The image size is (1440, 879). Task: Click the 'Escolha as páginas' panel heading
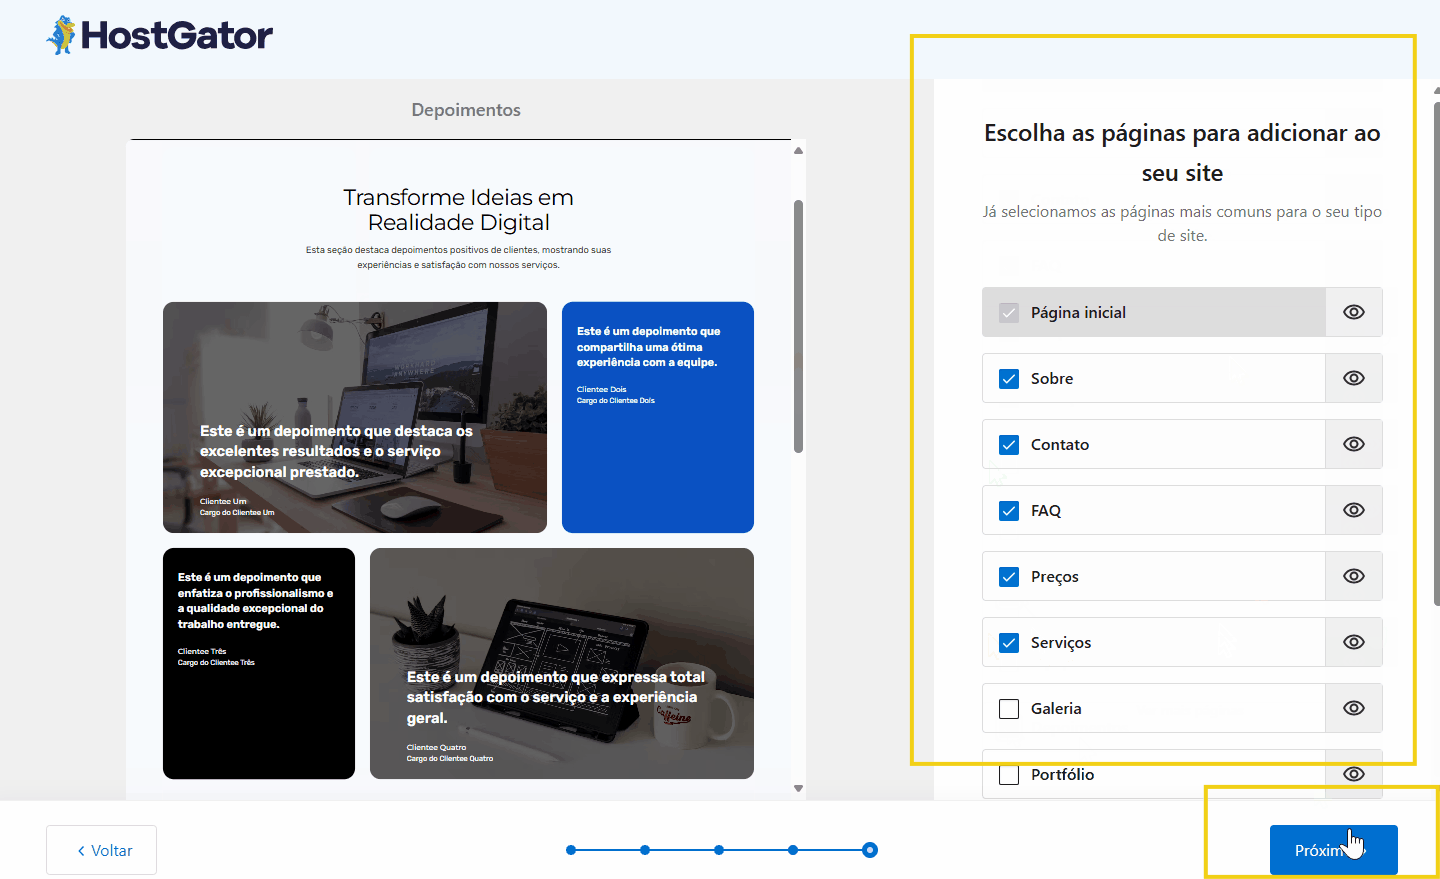pyautogui.click(x=1182, y=153)
